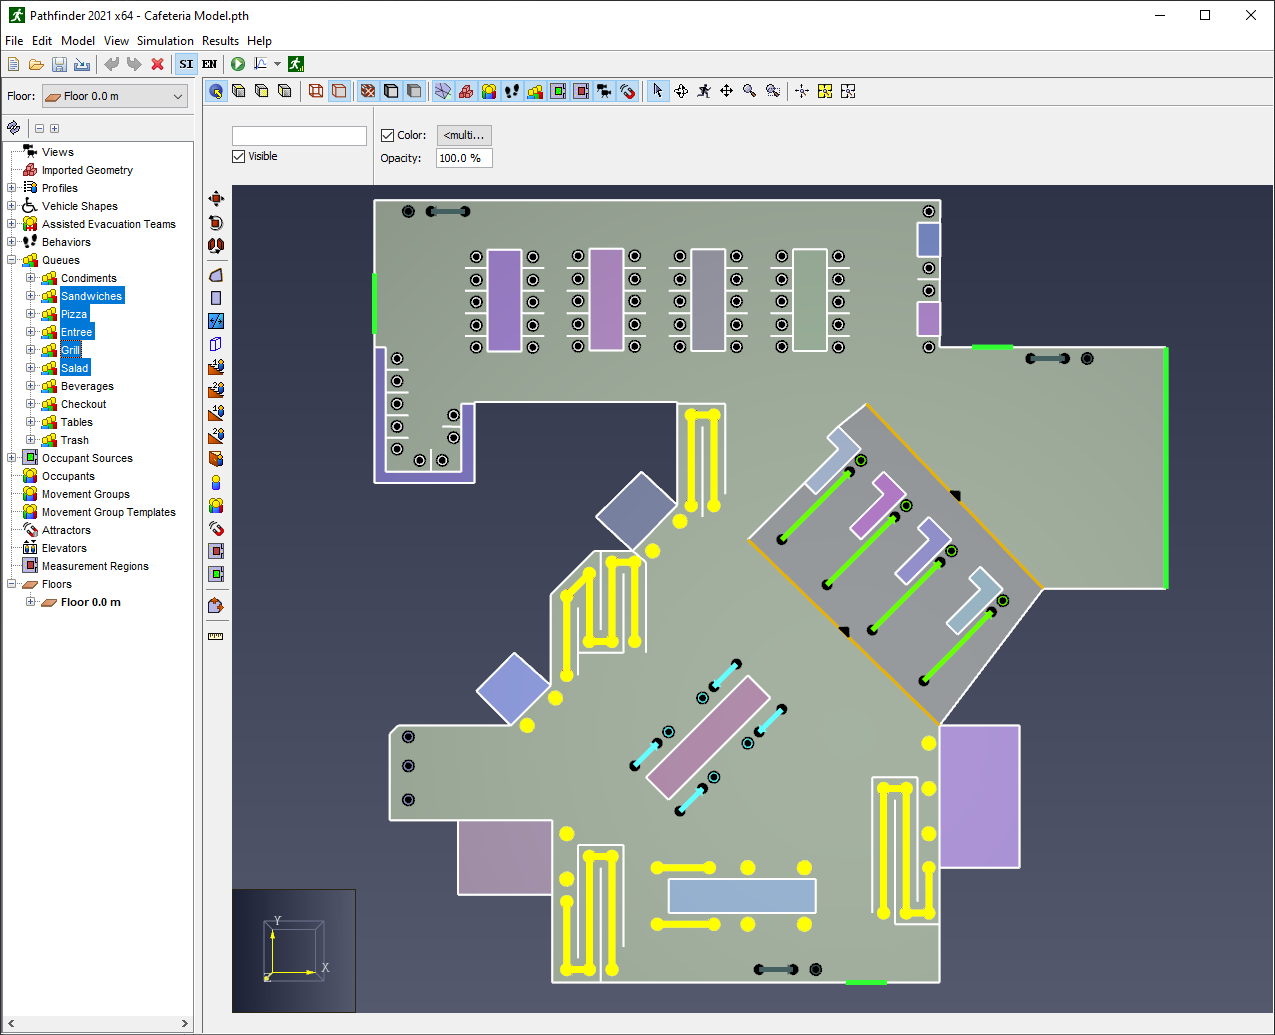
Task: Open the Simulation menu
Action: [x=165, y=41]
